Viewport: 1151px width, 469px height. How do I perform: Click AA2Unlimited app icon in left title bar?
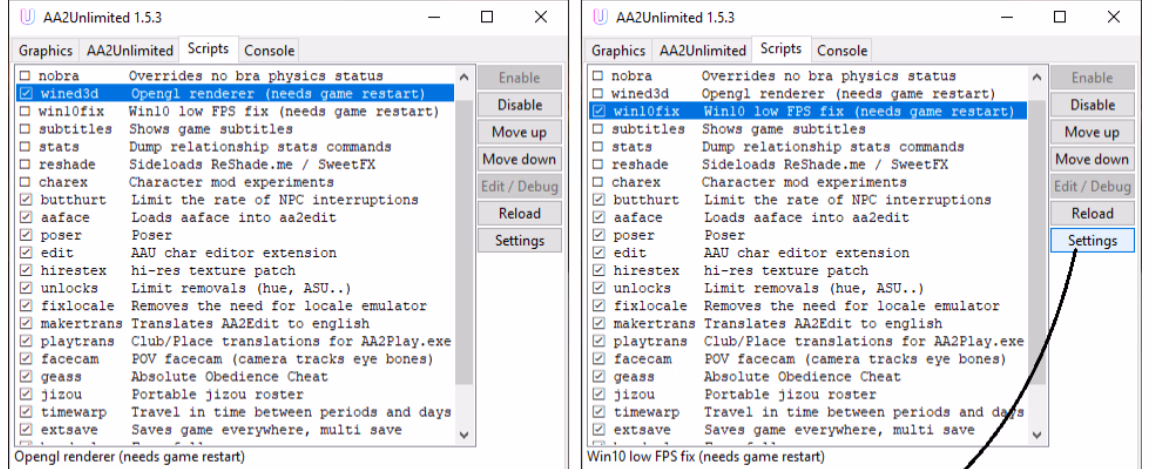tap(27, 17)
